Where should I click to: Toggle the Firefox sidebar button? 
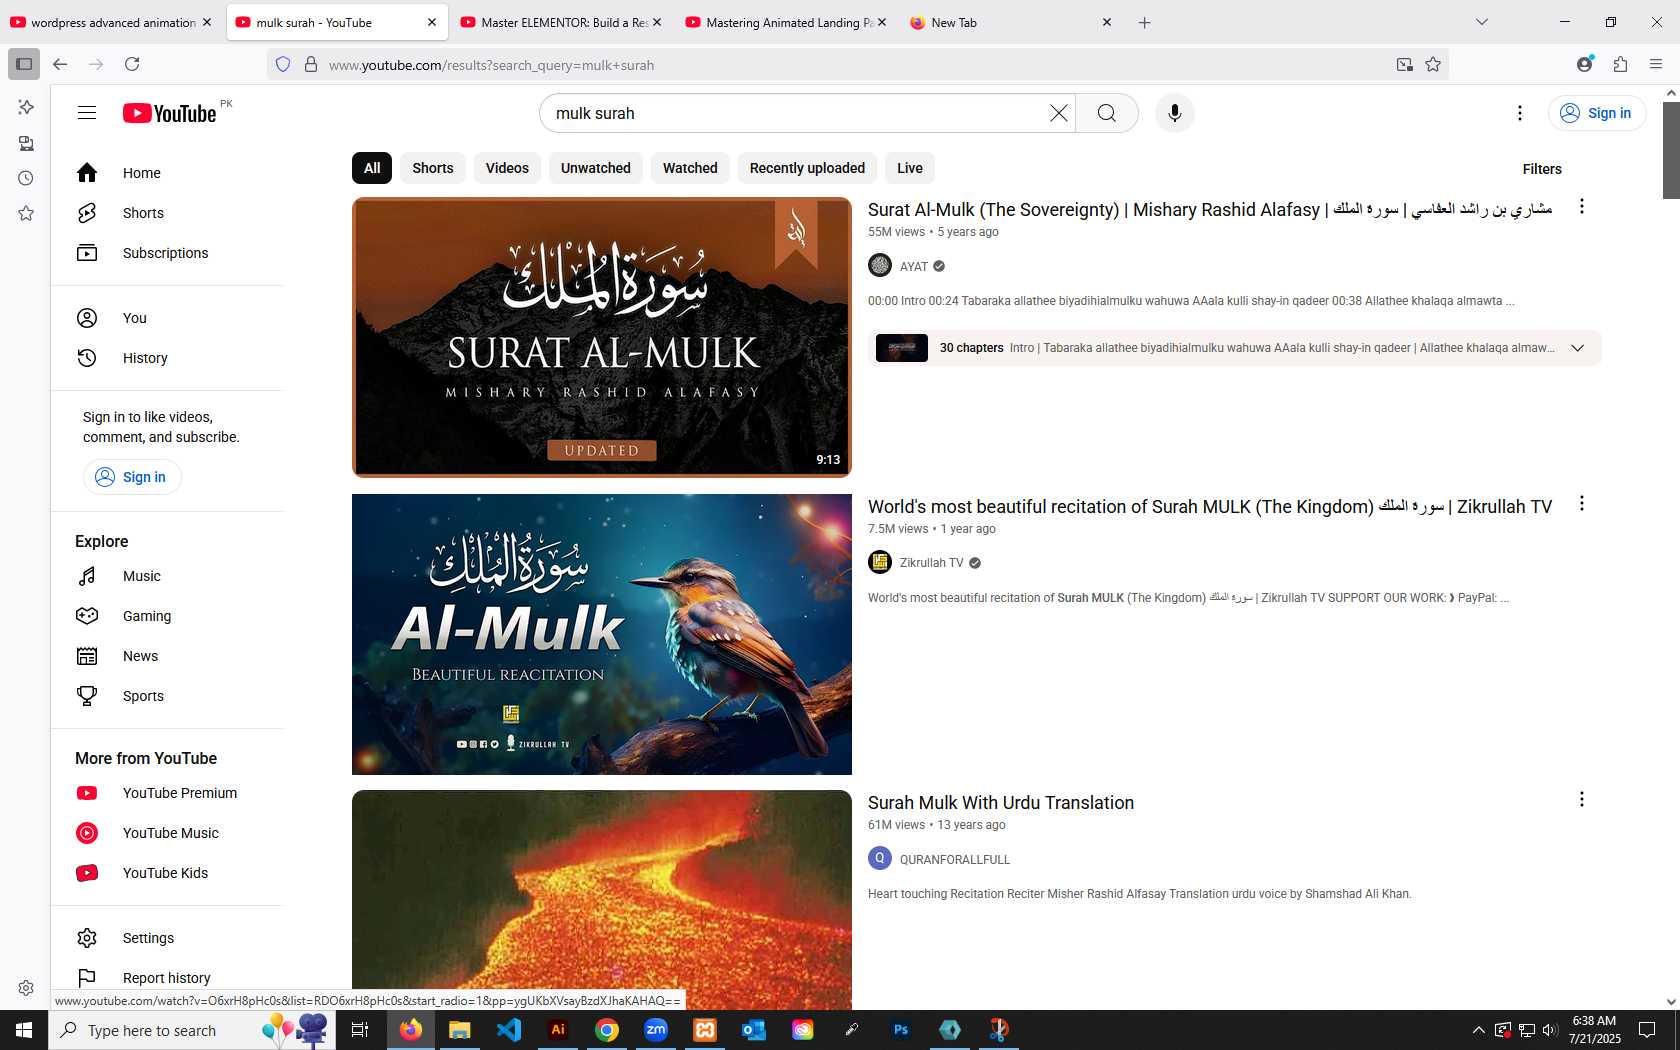(x=24, y=64)
